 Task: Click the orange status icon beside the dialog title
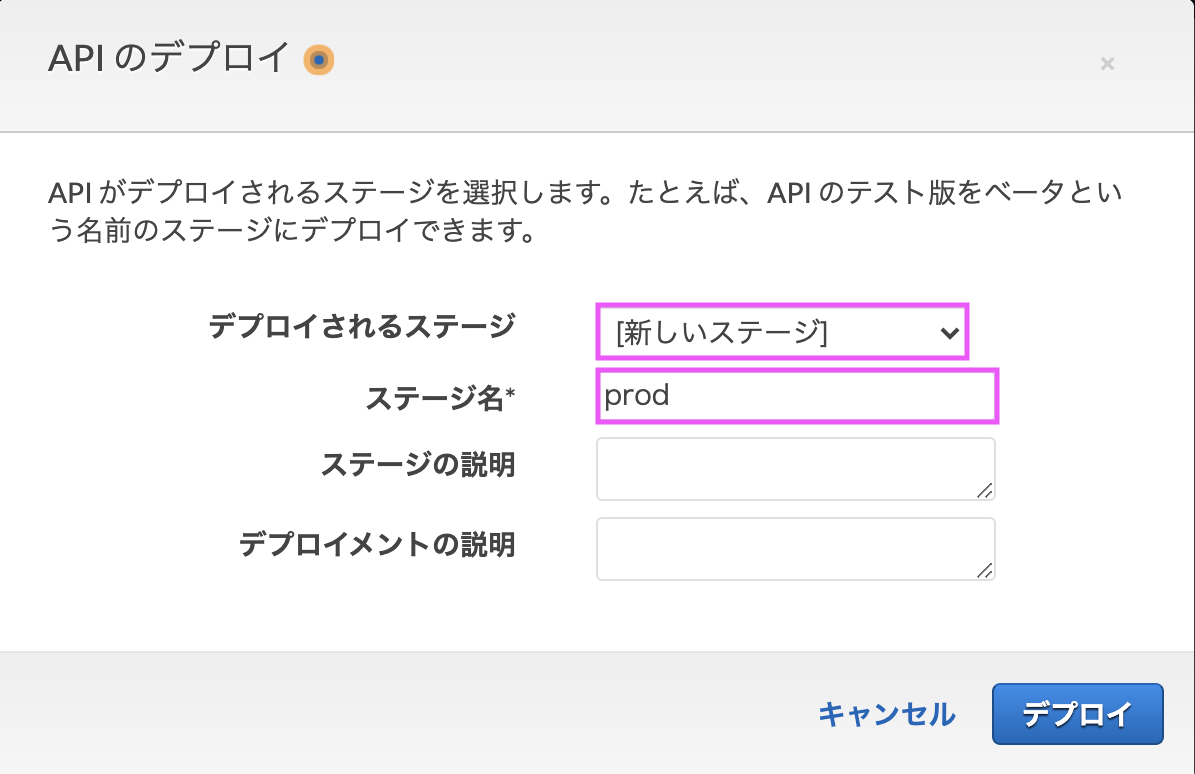tap(318, 59)
